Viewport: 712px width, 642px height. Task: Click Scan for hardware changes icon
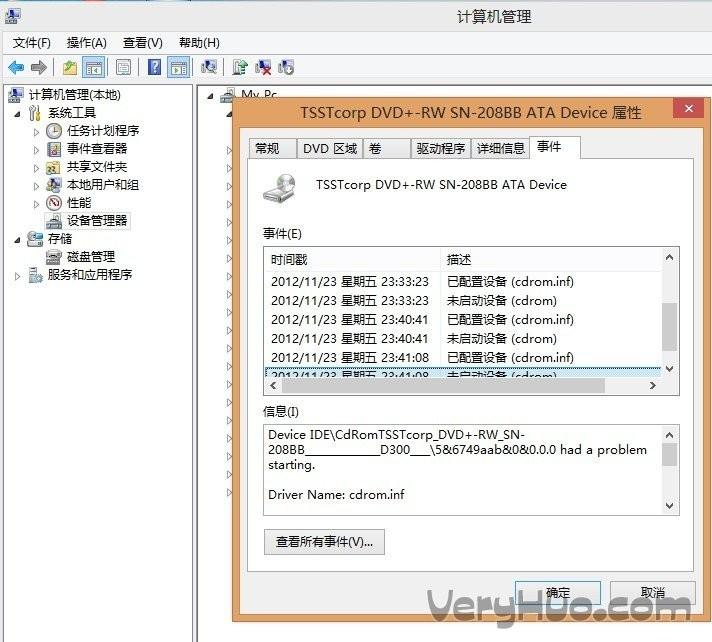tap(209, 68)
